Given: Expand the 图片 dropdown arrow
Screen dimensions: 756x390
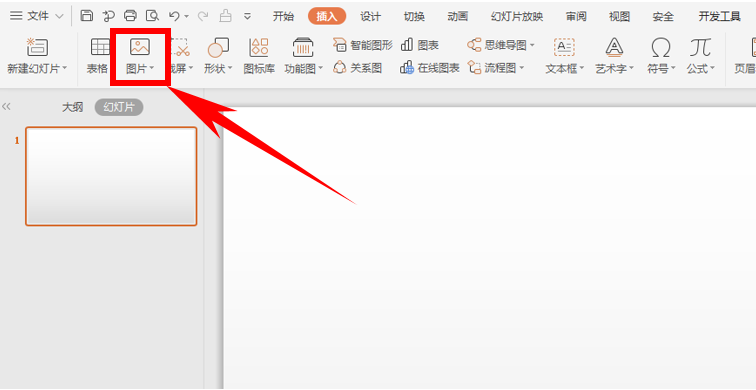Looking at the screenshot, I should pyautogui.click(x=151, y=68).
